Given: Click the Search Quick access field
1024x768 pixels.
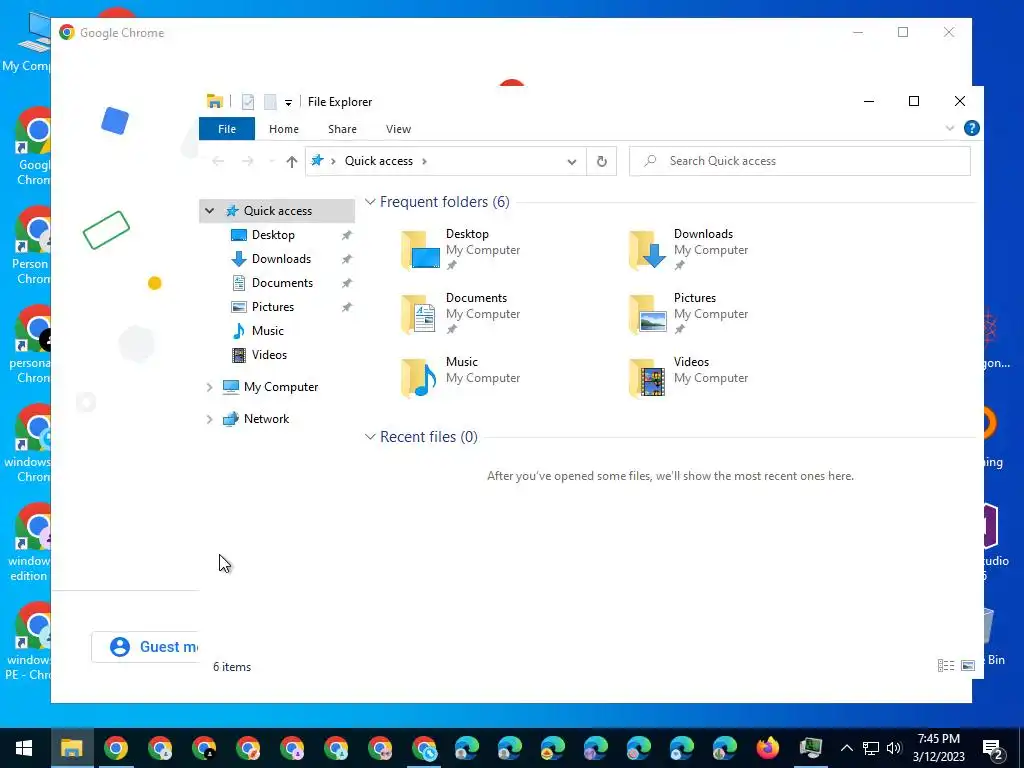Looking at the screenshot, I should [799, 161].
